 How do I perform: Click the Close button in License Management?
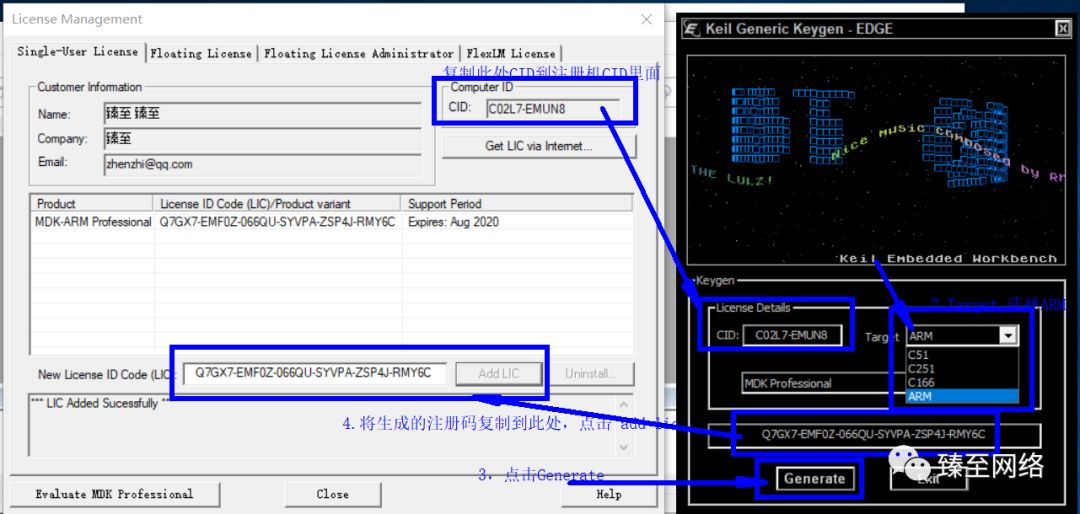333,494
